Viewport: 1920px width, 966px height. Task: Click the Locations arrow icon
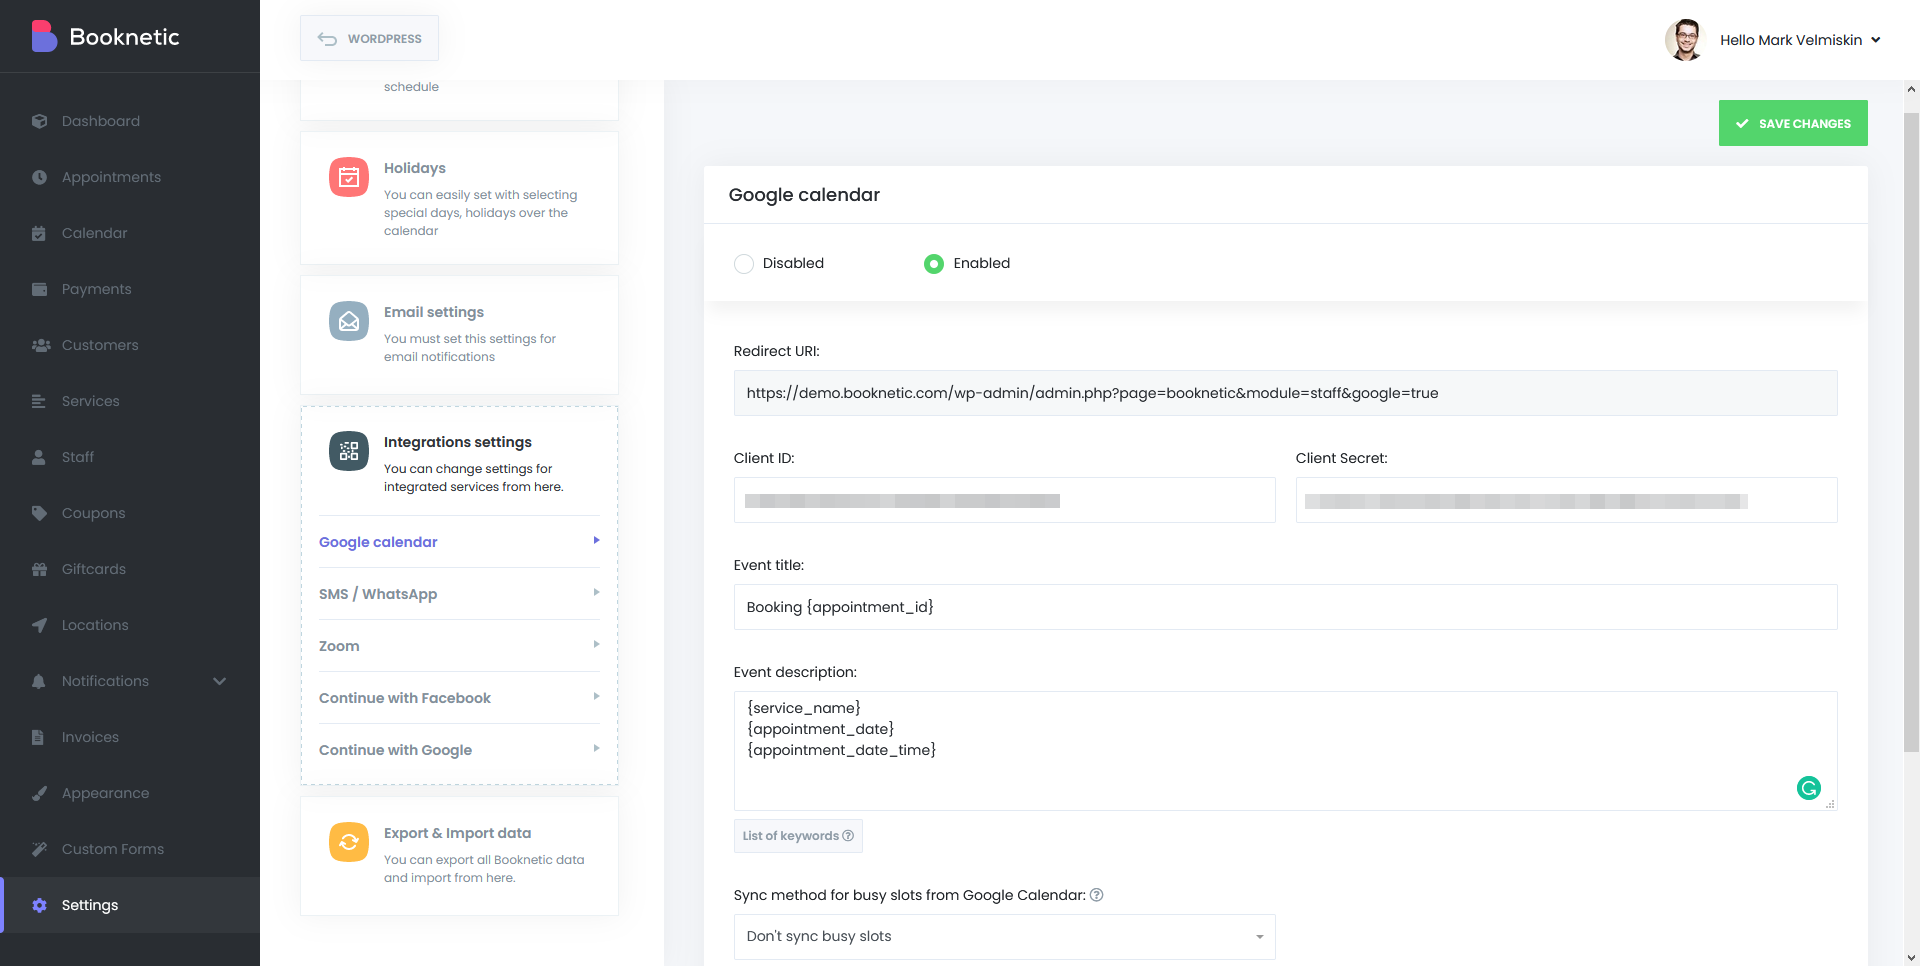coord(39,625)
